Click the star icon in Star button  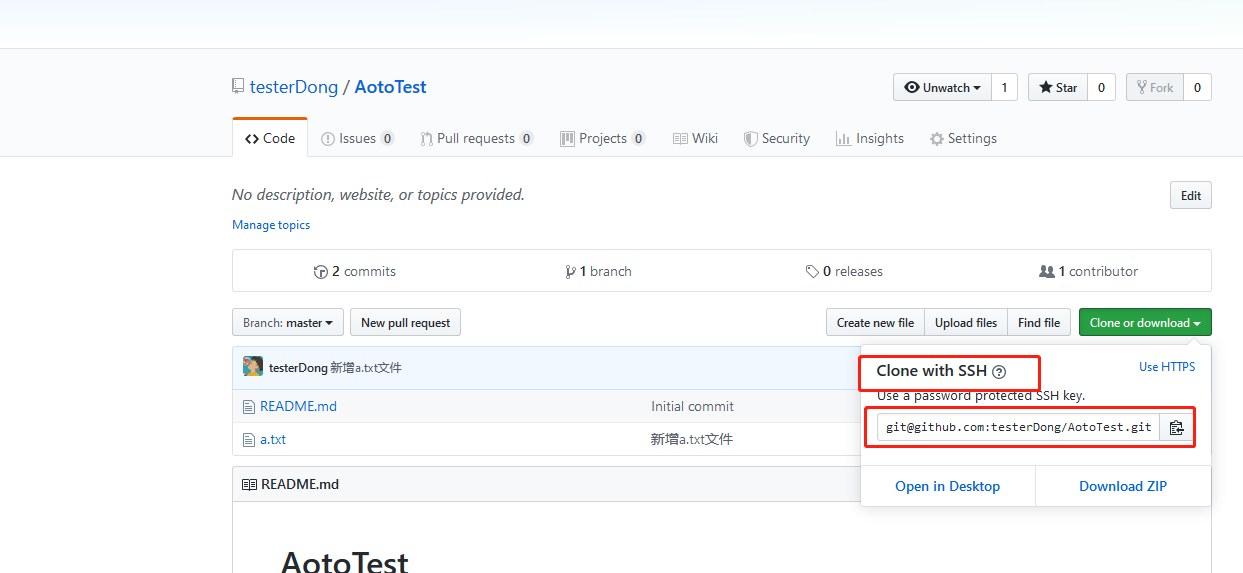pos(1045,87)
